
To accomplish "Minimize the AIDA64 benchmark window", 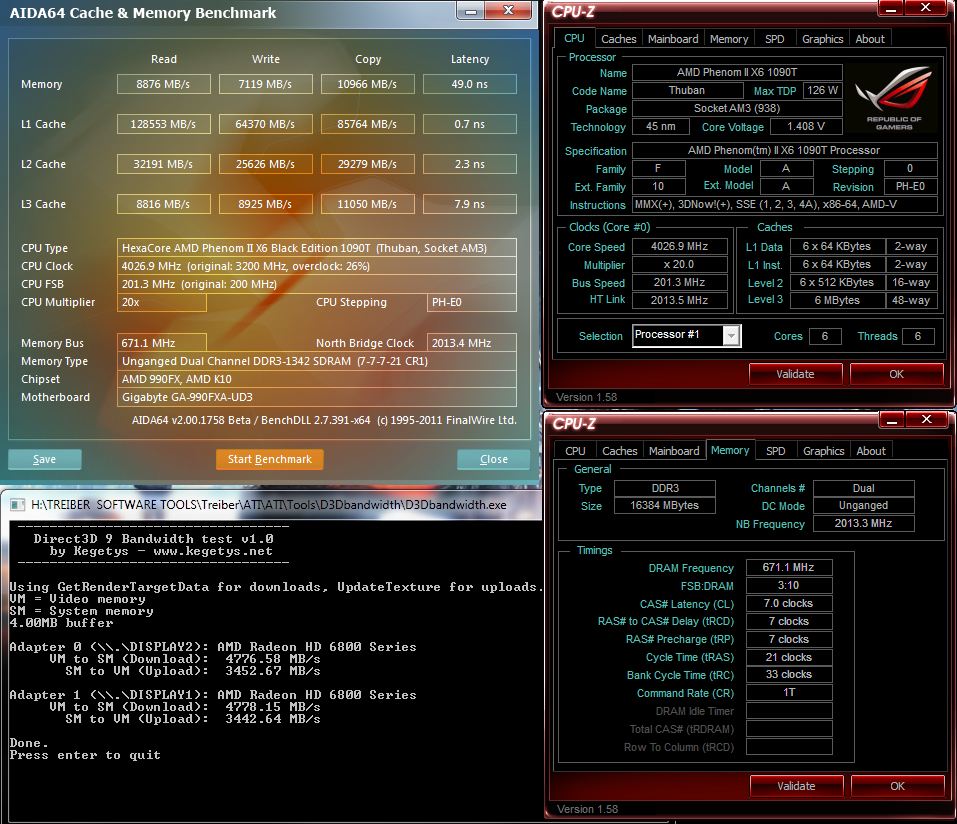I will click(471, 11).
